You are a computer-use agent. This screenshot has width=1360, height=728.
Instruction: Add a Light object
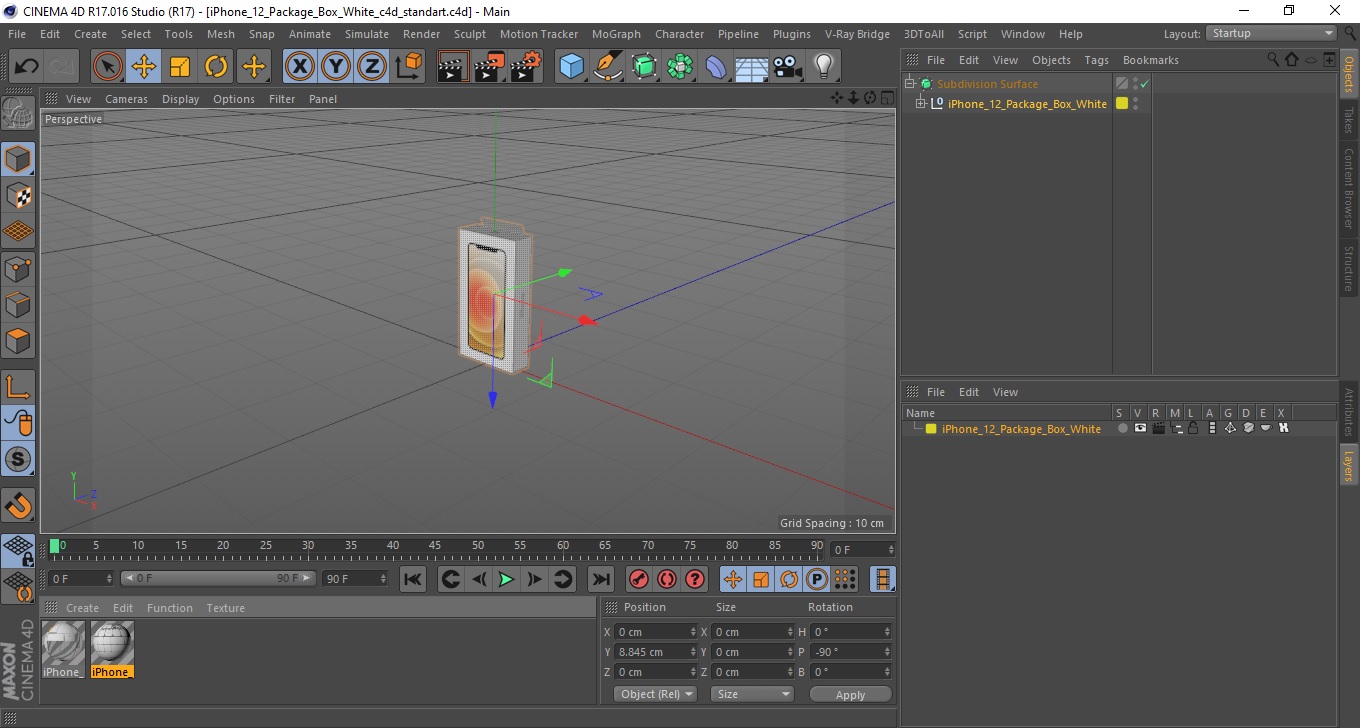click(x=823, y=67)
